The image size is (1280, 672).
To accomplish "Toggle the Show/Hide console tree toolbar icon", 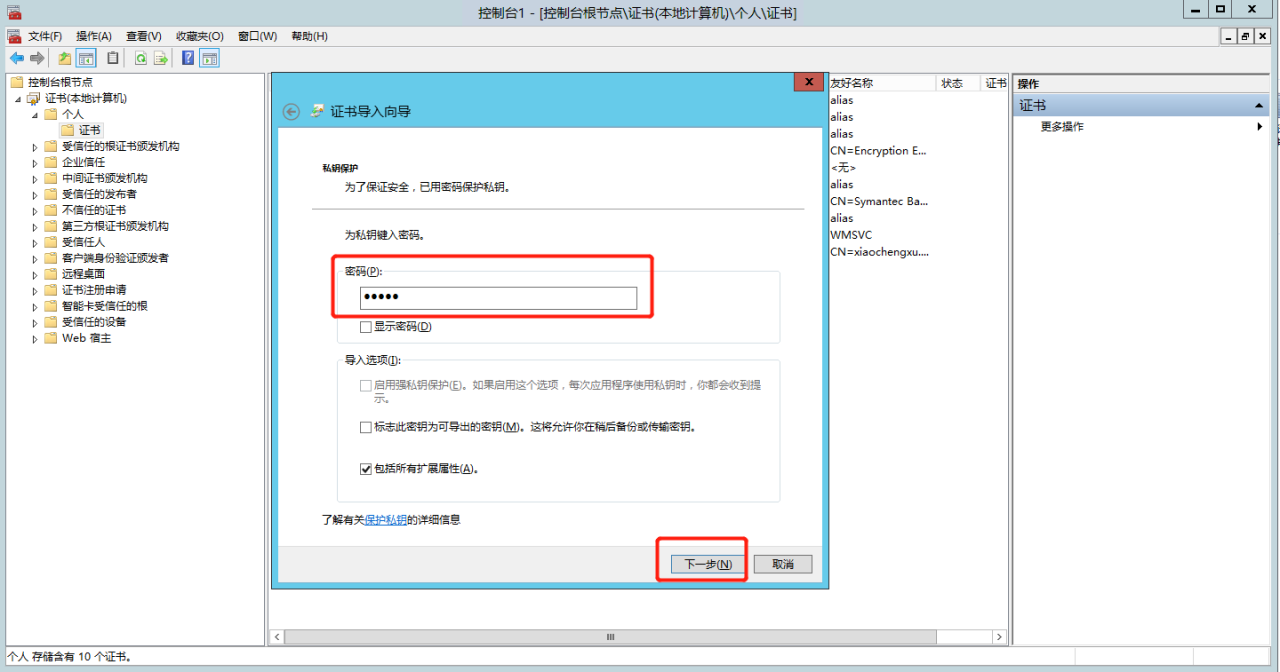I will coord(87,58).
